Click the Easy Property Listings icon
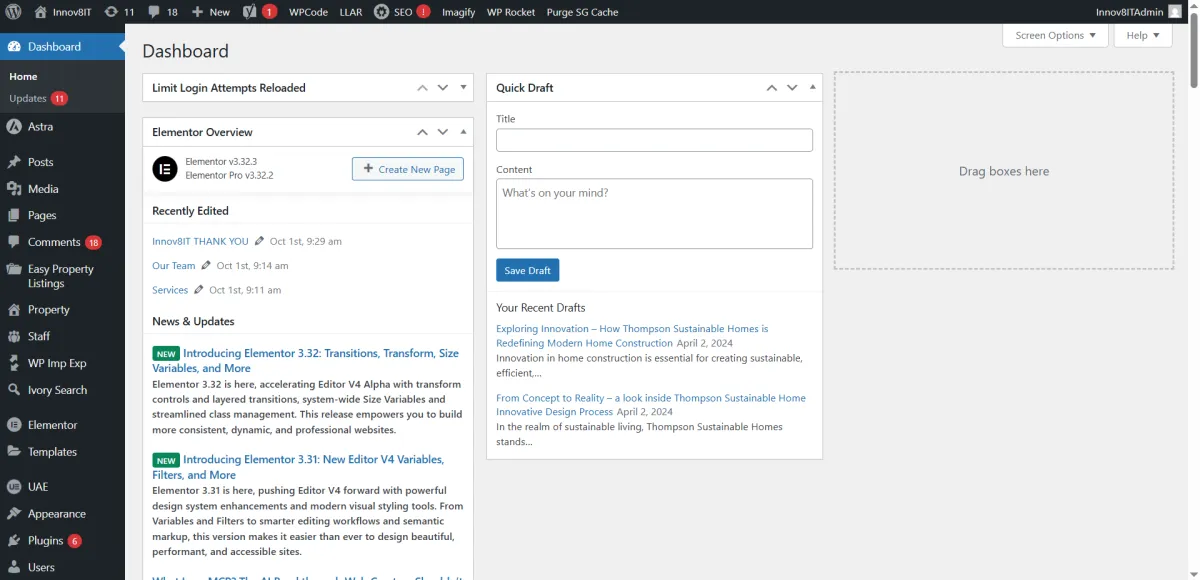This screenshot has width=1200, height=580. pos(14,269)
